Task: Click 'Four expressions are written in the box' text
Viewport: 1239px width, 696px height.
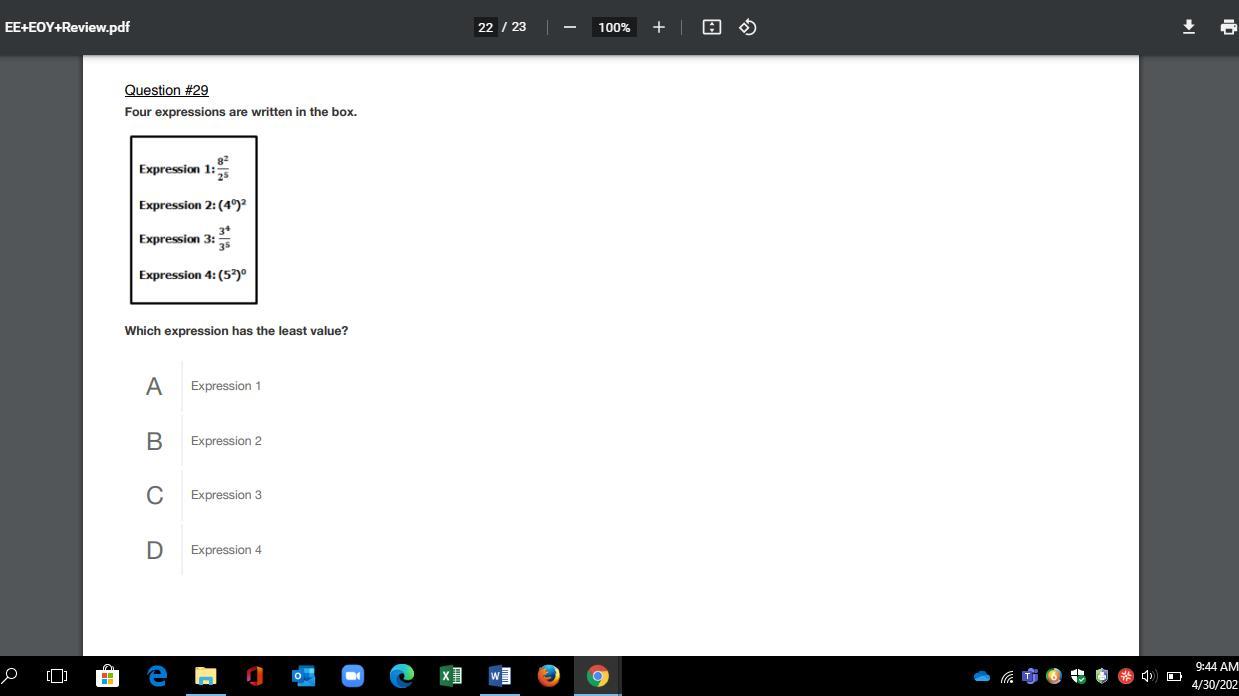Action: pos(240,112)
